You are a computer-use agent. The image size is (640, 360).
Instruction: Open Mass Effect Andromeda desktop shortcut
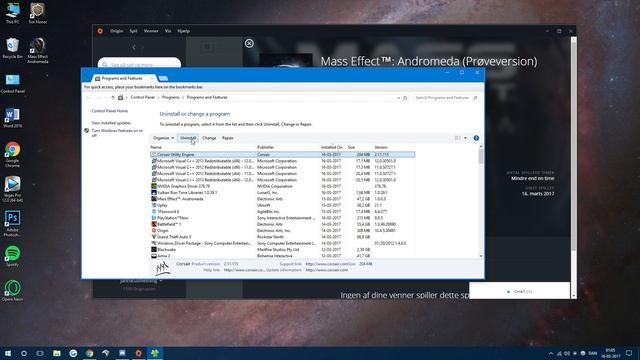(38, 50)
